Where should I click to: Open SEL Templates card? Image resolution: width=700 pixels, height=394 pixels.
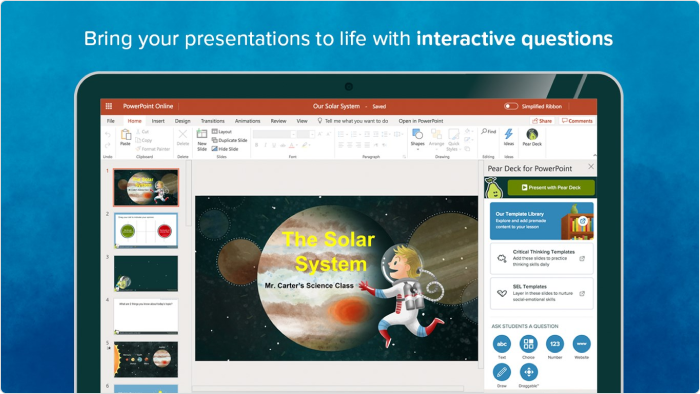pyautogui.click(x=542, y=293)
